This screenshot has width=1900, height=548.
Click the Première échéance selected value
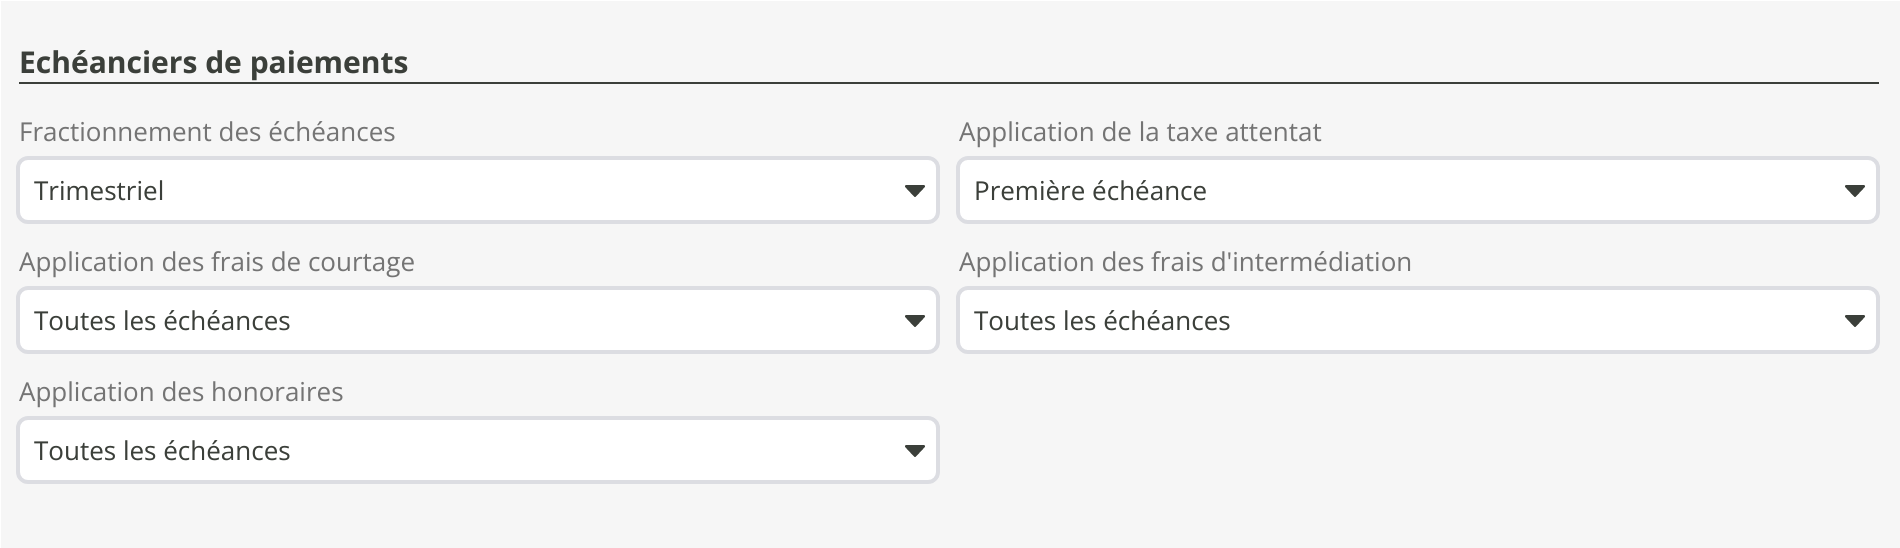click(x=1090, y=191)
